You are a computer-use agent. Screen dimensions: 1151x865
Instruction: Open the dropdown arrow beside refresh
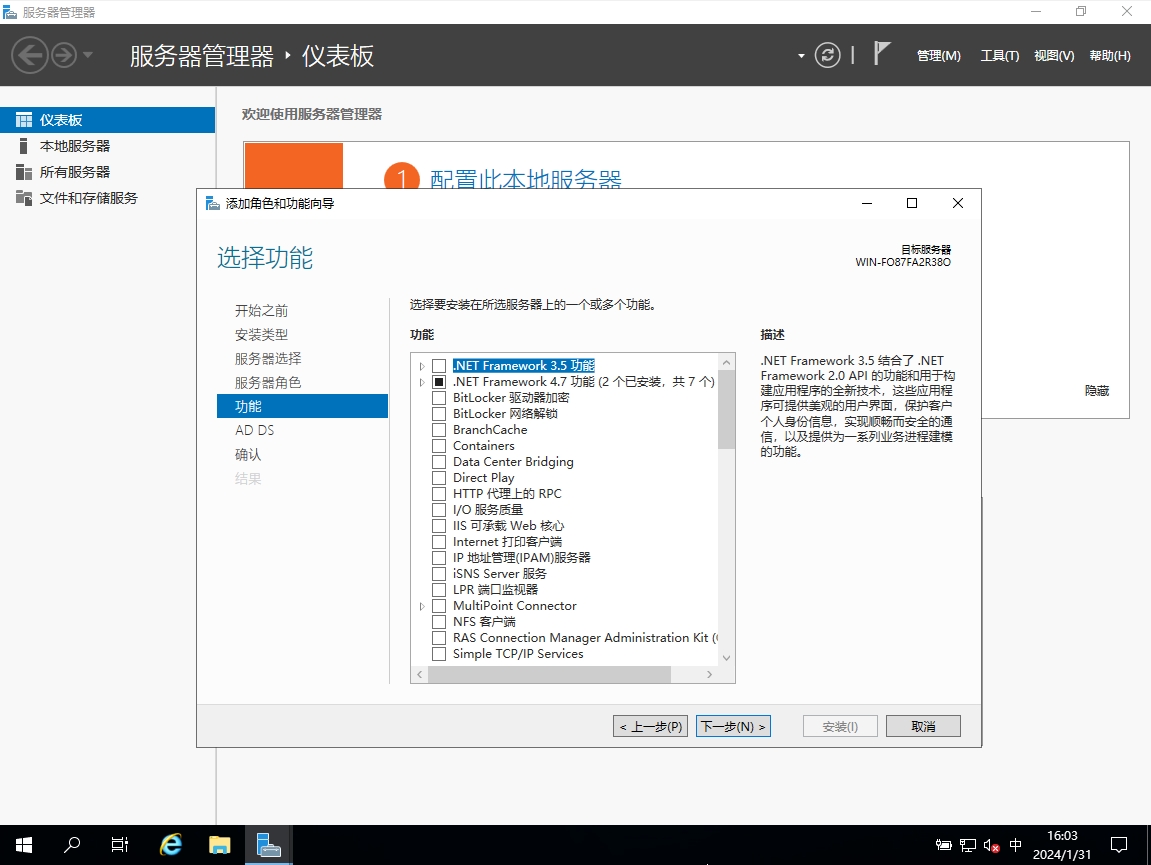click(x=801, y=56)
